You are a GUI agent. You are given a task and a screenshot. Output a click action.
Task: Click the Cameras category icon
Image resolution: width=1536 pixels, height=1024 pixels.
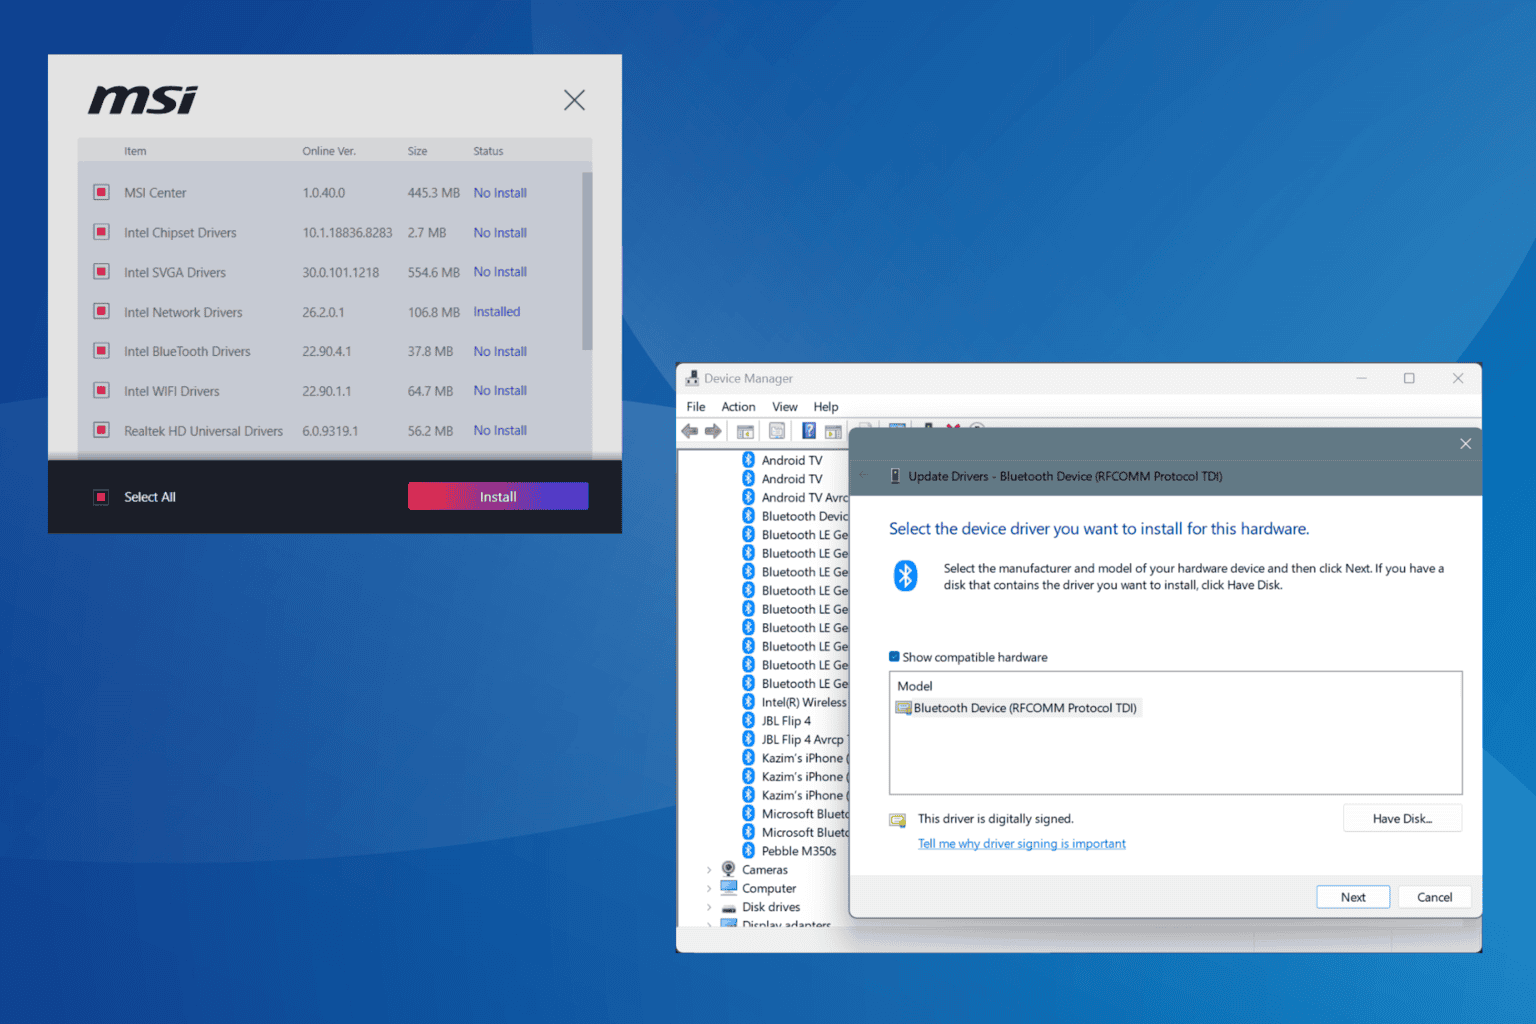(x=728, y=869)
